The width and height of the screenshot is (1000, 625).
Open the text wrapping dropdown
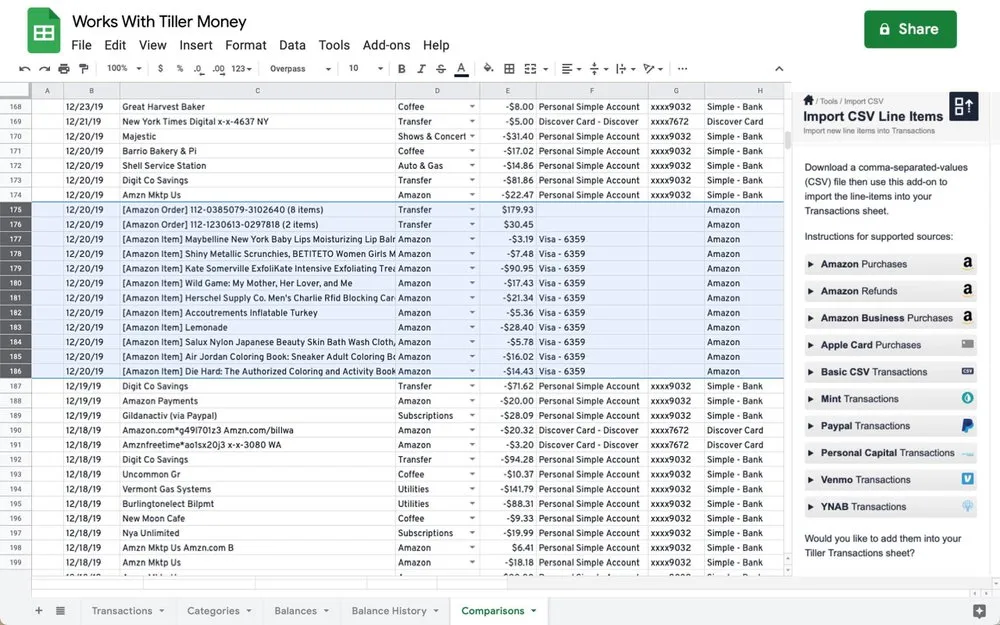625,69
